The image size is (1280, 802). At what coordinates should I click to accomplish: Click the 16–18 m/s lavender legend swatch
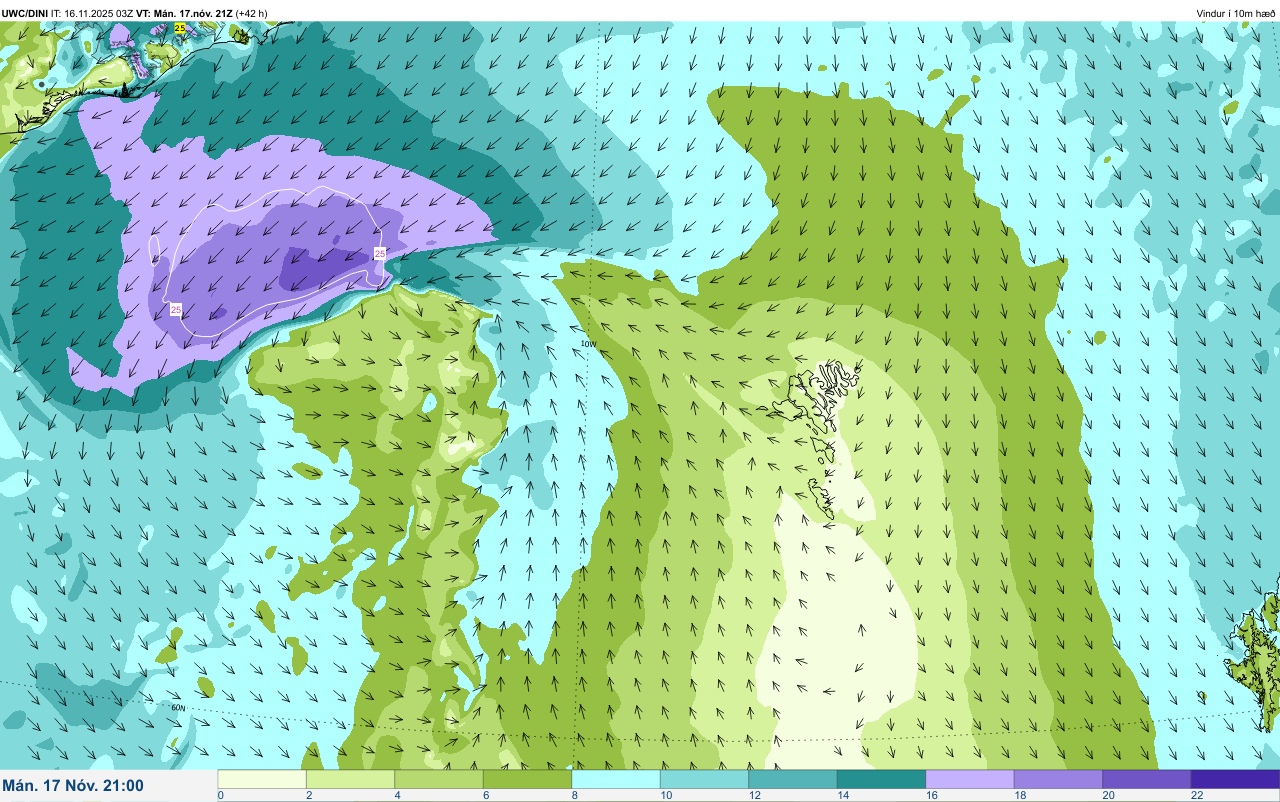click(970, 779)
